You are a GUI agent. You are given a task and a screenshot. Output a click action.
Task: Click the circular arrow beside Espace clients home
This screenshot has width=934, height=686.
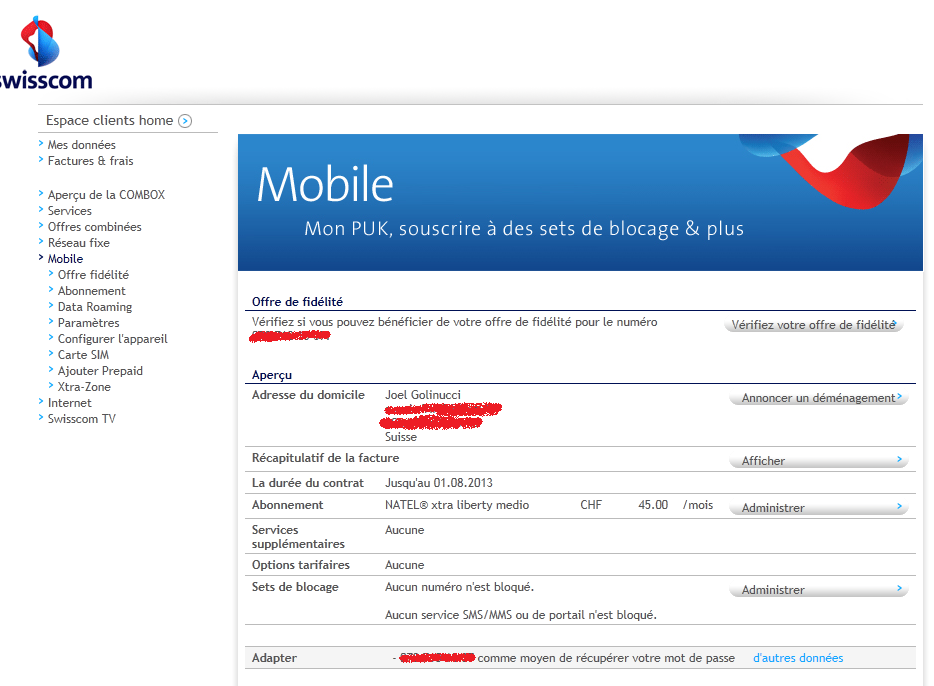tap(185, 120)
